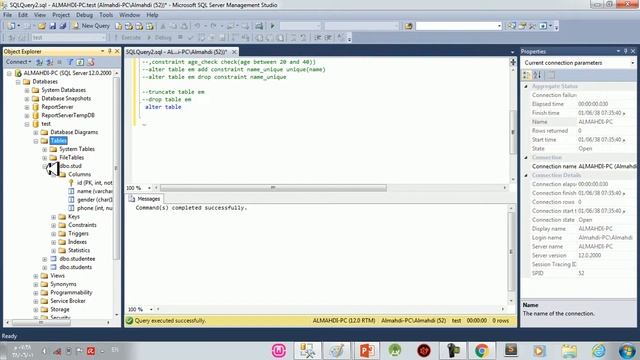Expand the Indexes folder
The image size is (640, 360).
54,242
